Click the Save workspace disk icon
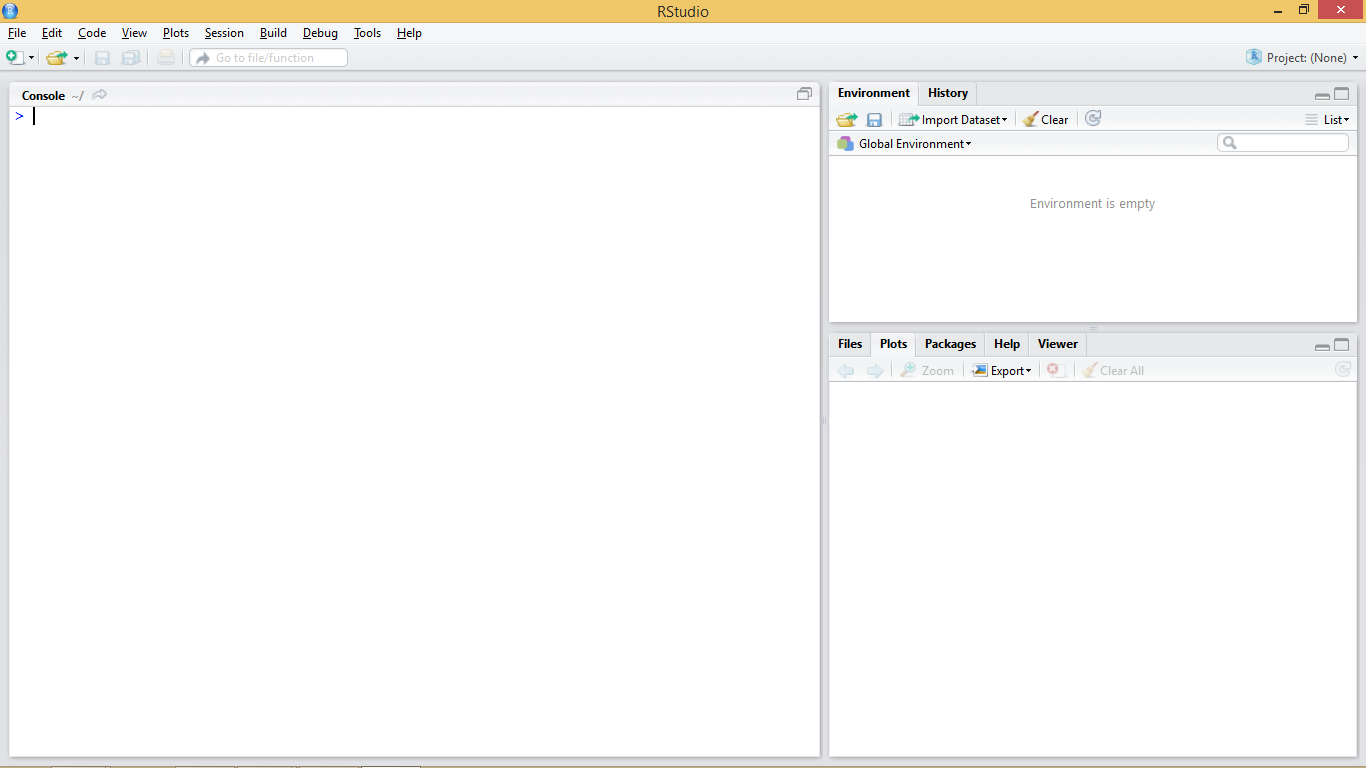 coord(874,119)
